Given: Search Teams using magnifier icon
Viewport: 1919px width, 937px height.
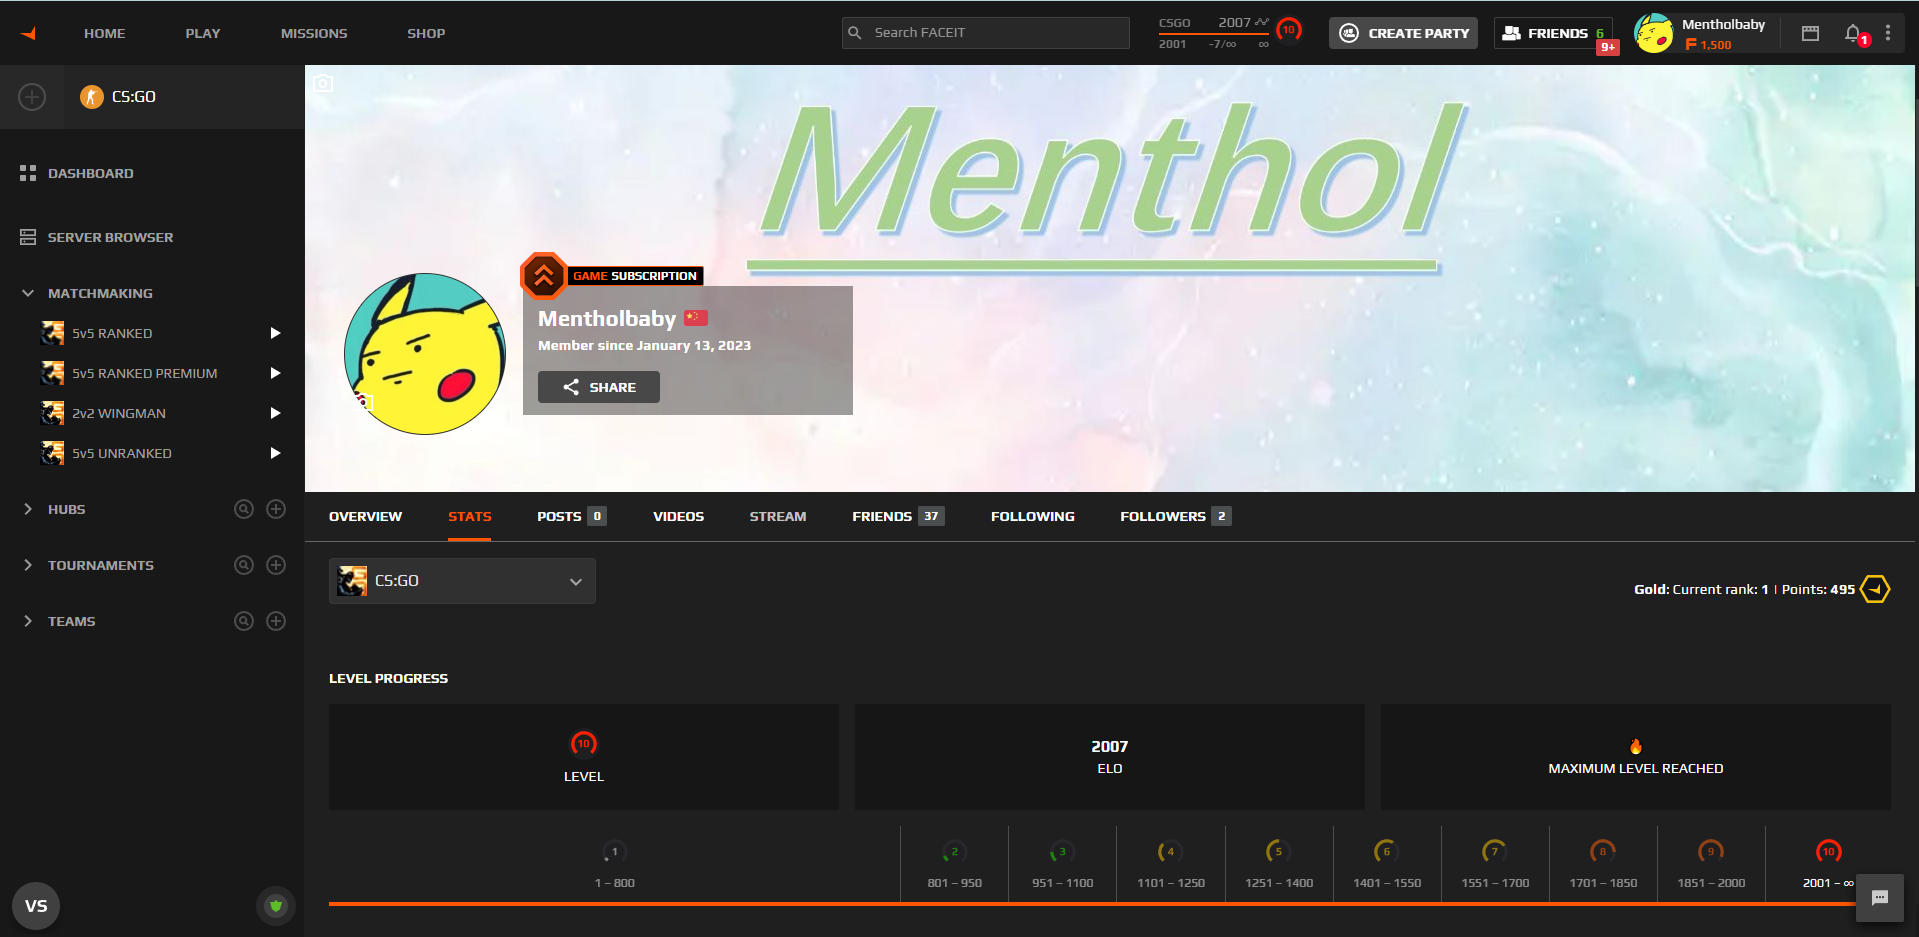Looking at the screenshot, I should 244,621.
